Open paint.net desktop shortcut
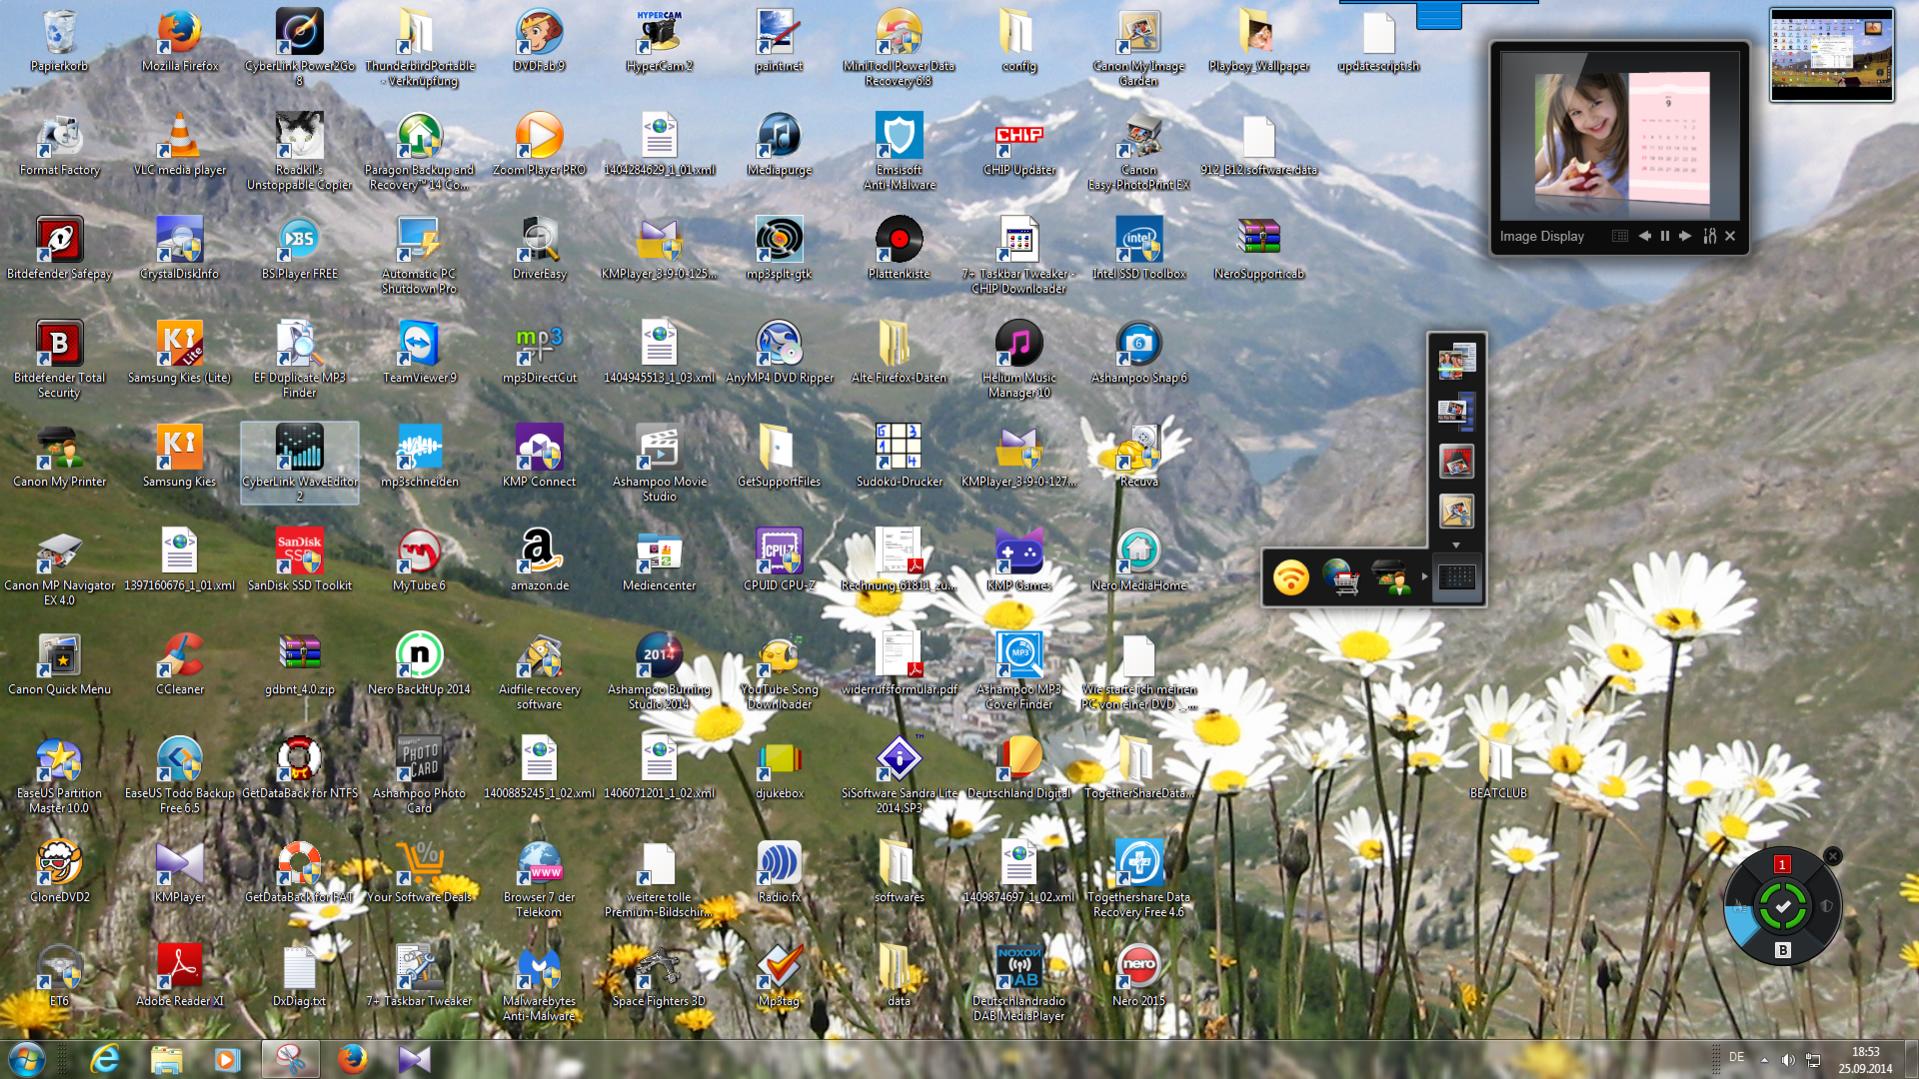This screenshot has height=1079, width=1919. [779, 41]
